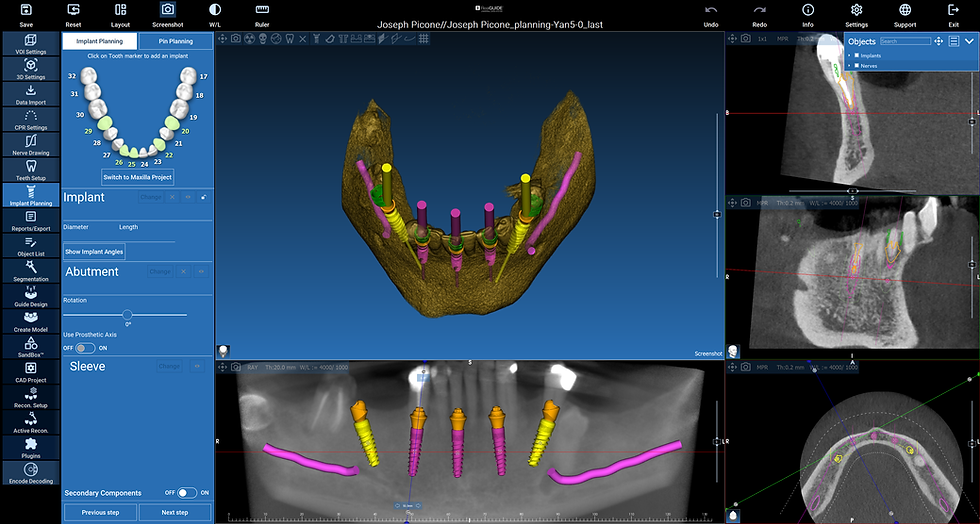Image resolution: width=980 pixels, height=524 pixels.
Task: Check the Implants checkbox in Objects
Action: (x=857, y=55)
